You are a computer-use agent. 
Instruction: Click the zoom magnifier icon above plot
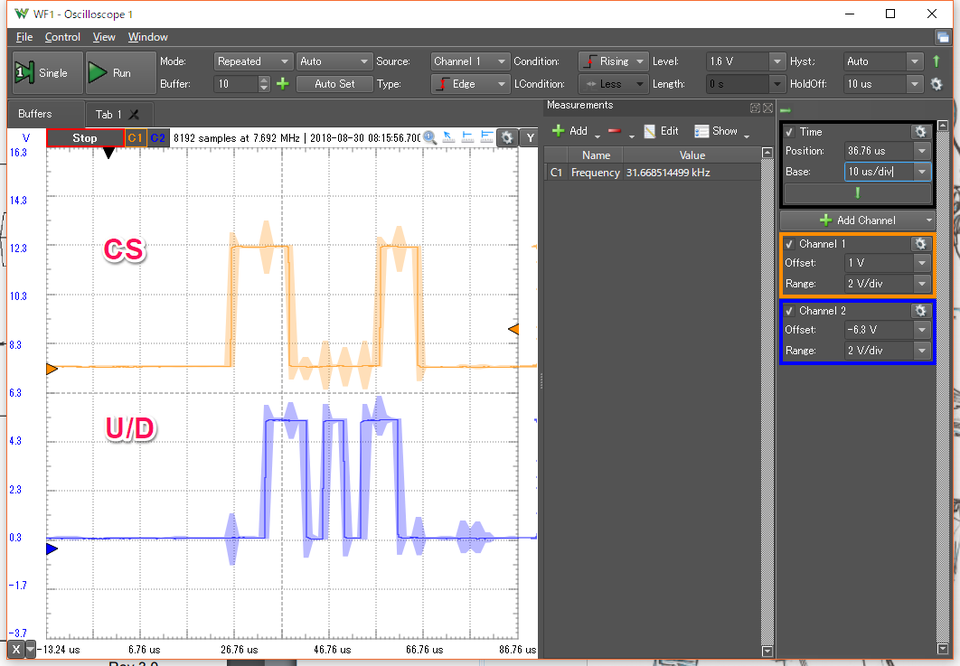tap(430, 137)
